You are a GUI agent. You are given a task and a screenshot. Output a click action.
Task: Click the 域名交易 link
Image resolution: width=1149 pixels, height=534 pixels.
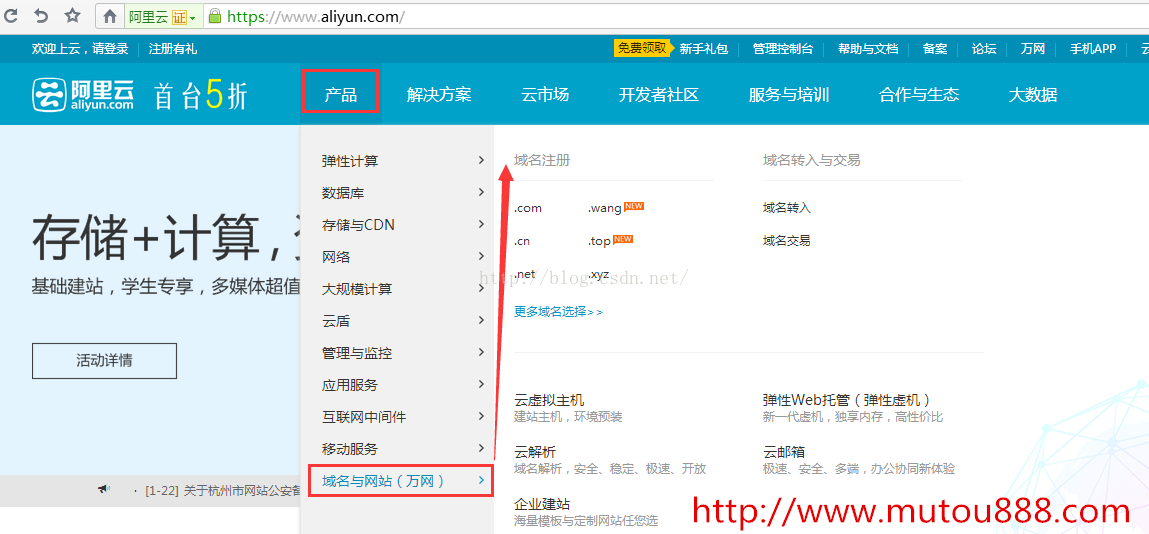(x=787, y=241)
